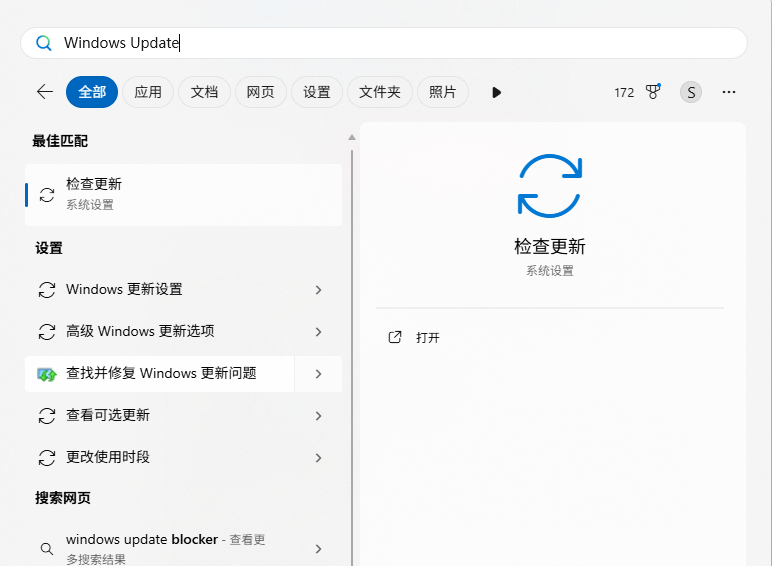Expand the 查看可选更新 chevron

(x=319, y=416)
